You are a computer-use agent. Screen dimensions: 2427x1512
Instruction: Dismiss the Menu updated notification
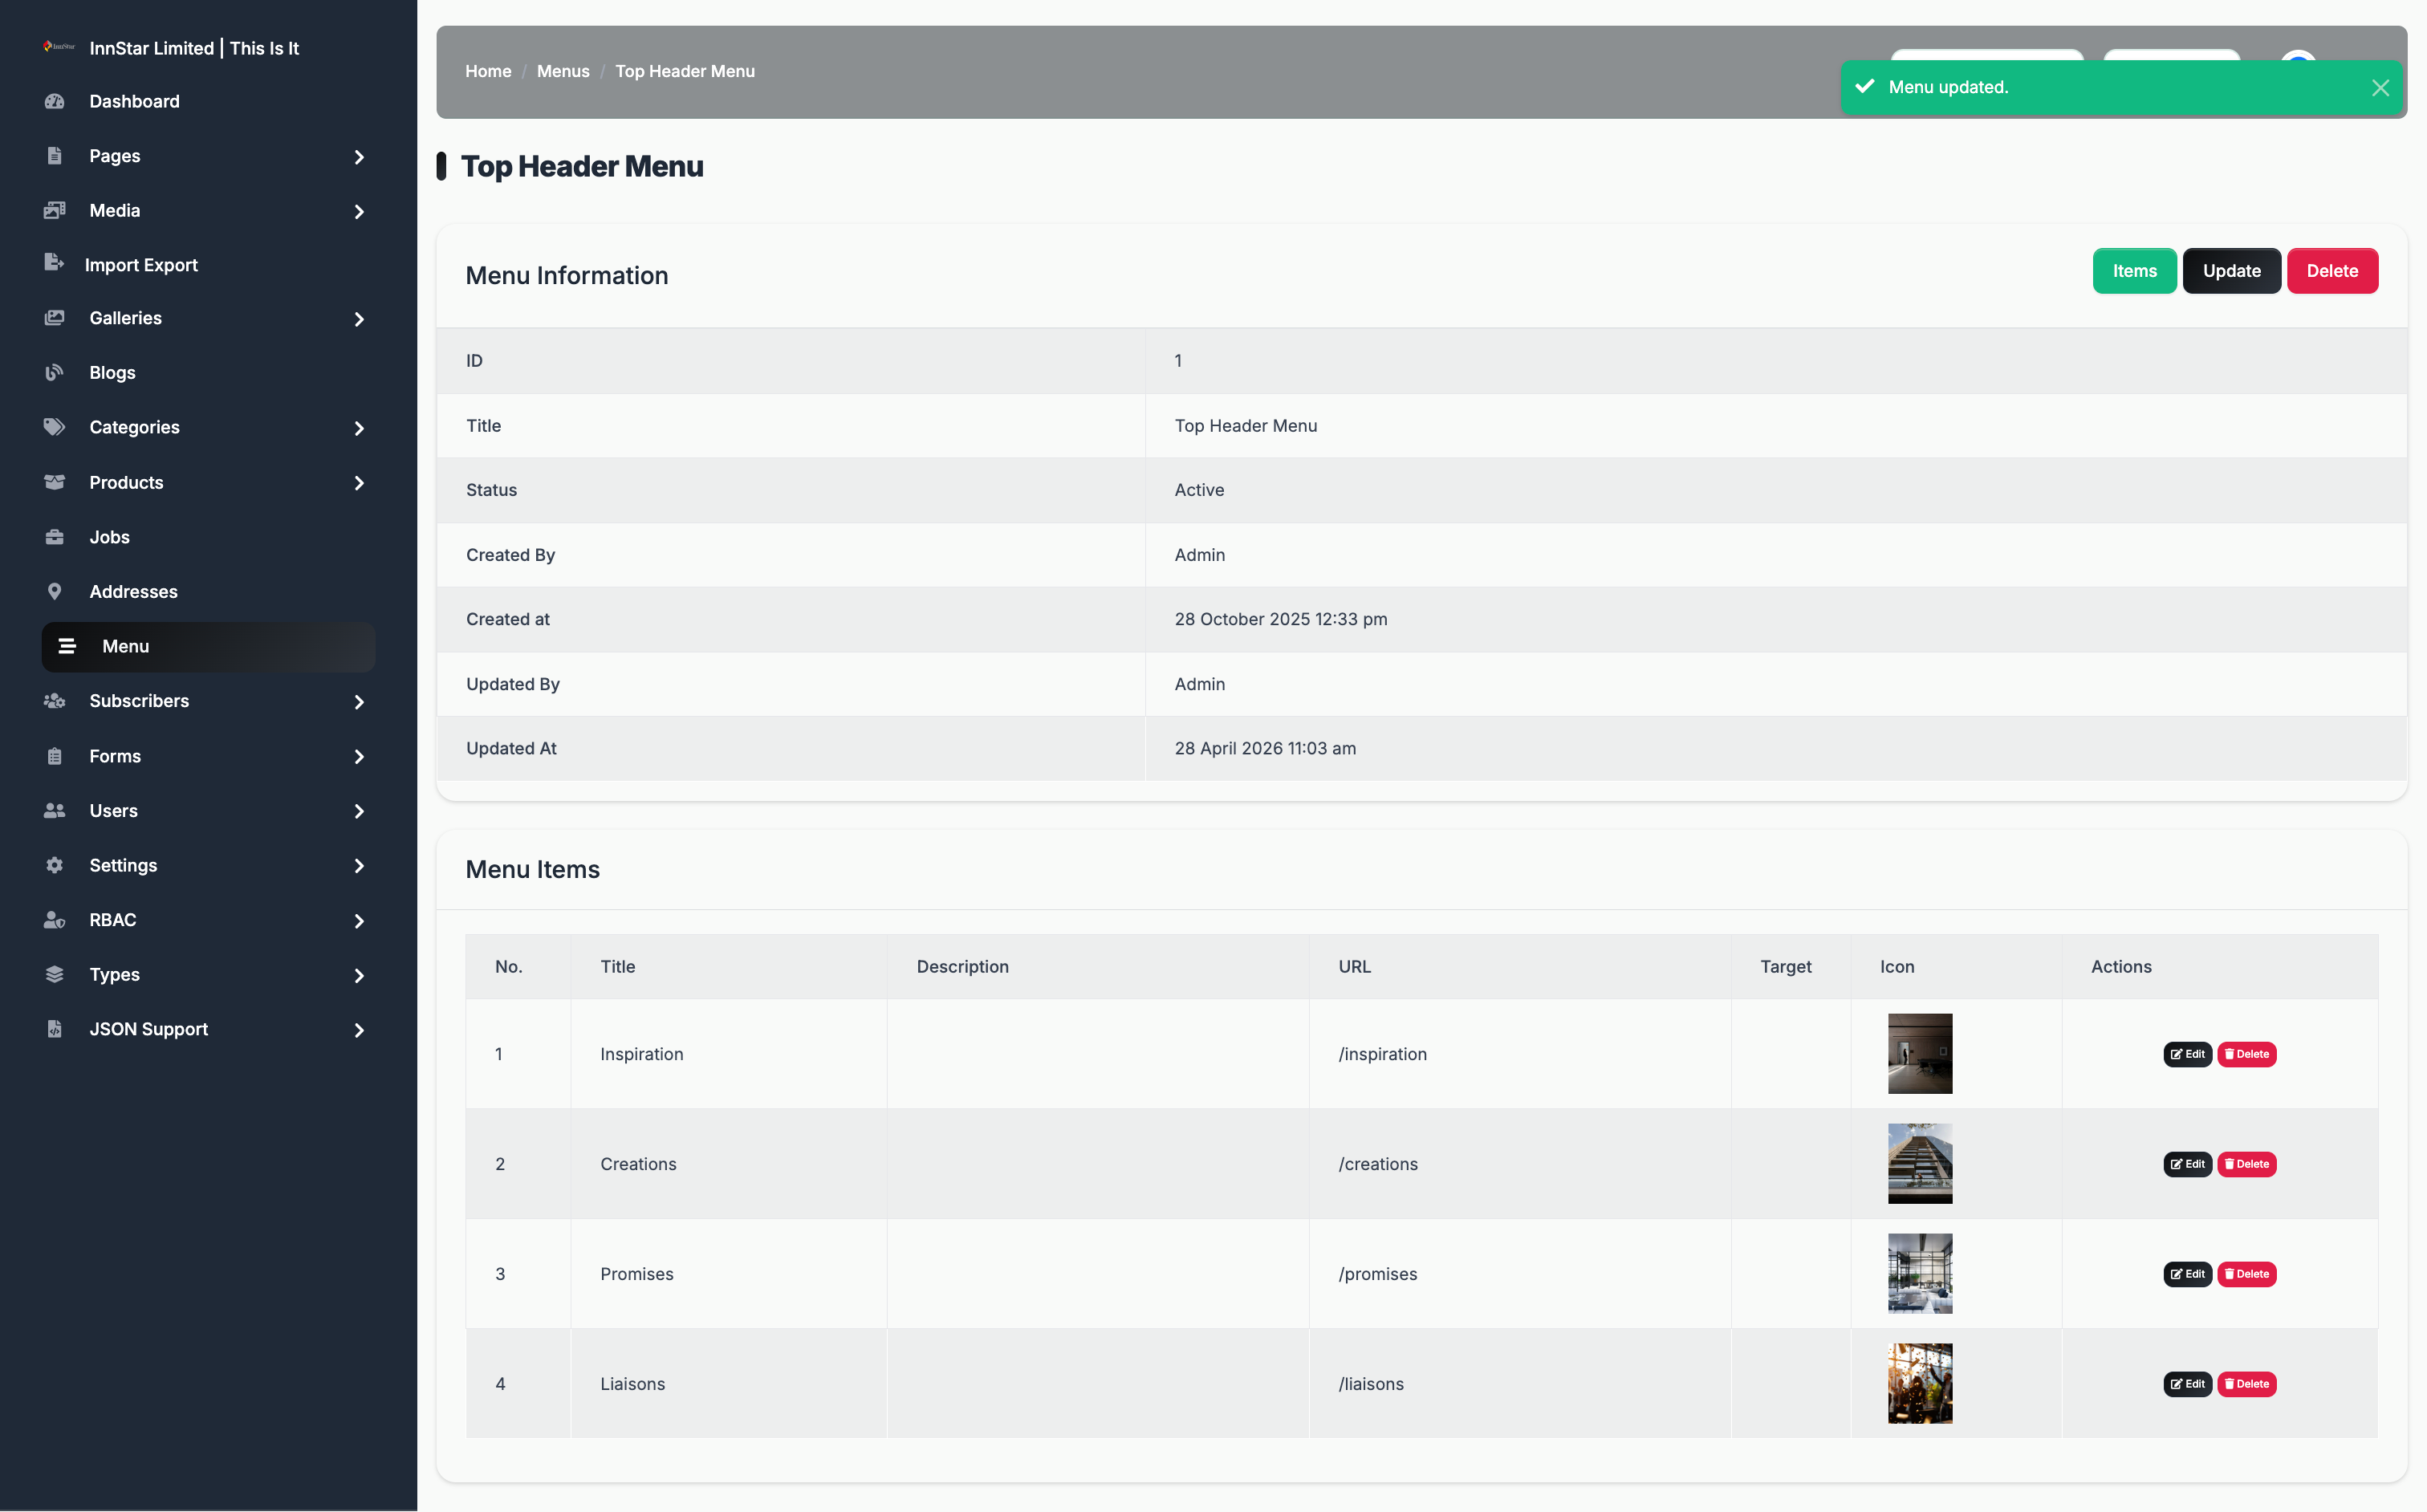tap(2380, 88)
